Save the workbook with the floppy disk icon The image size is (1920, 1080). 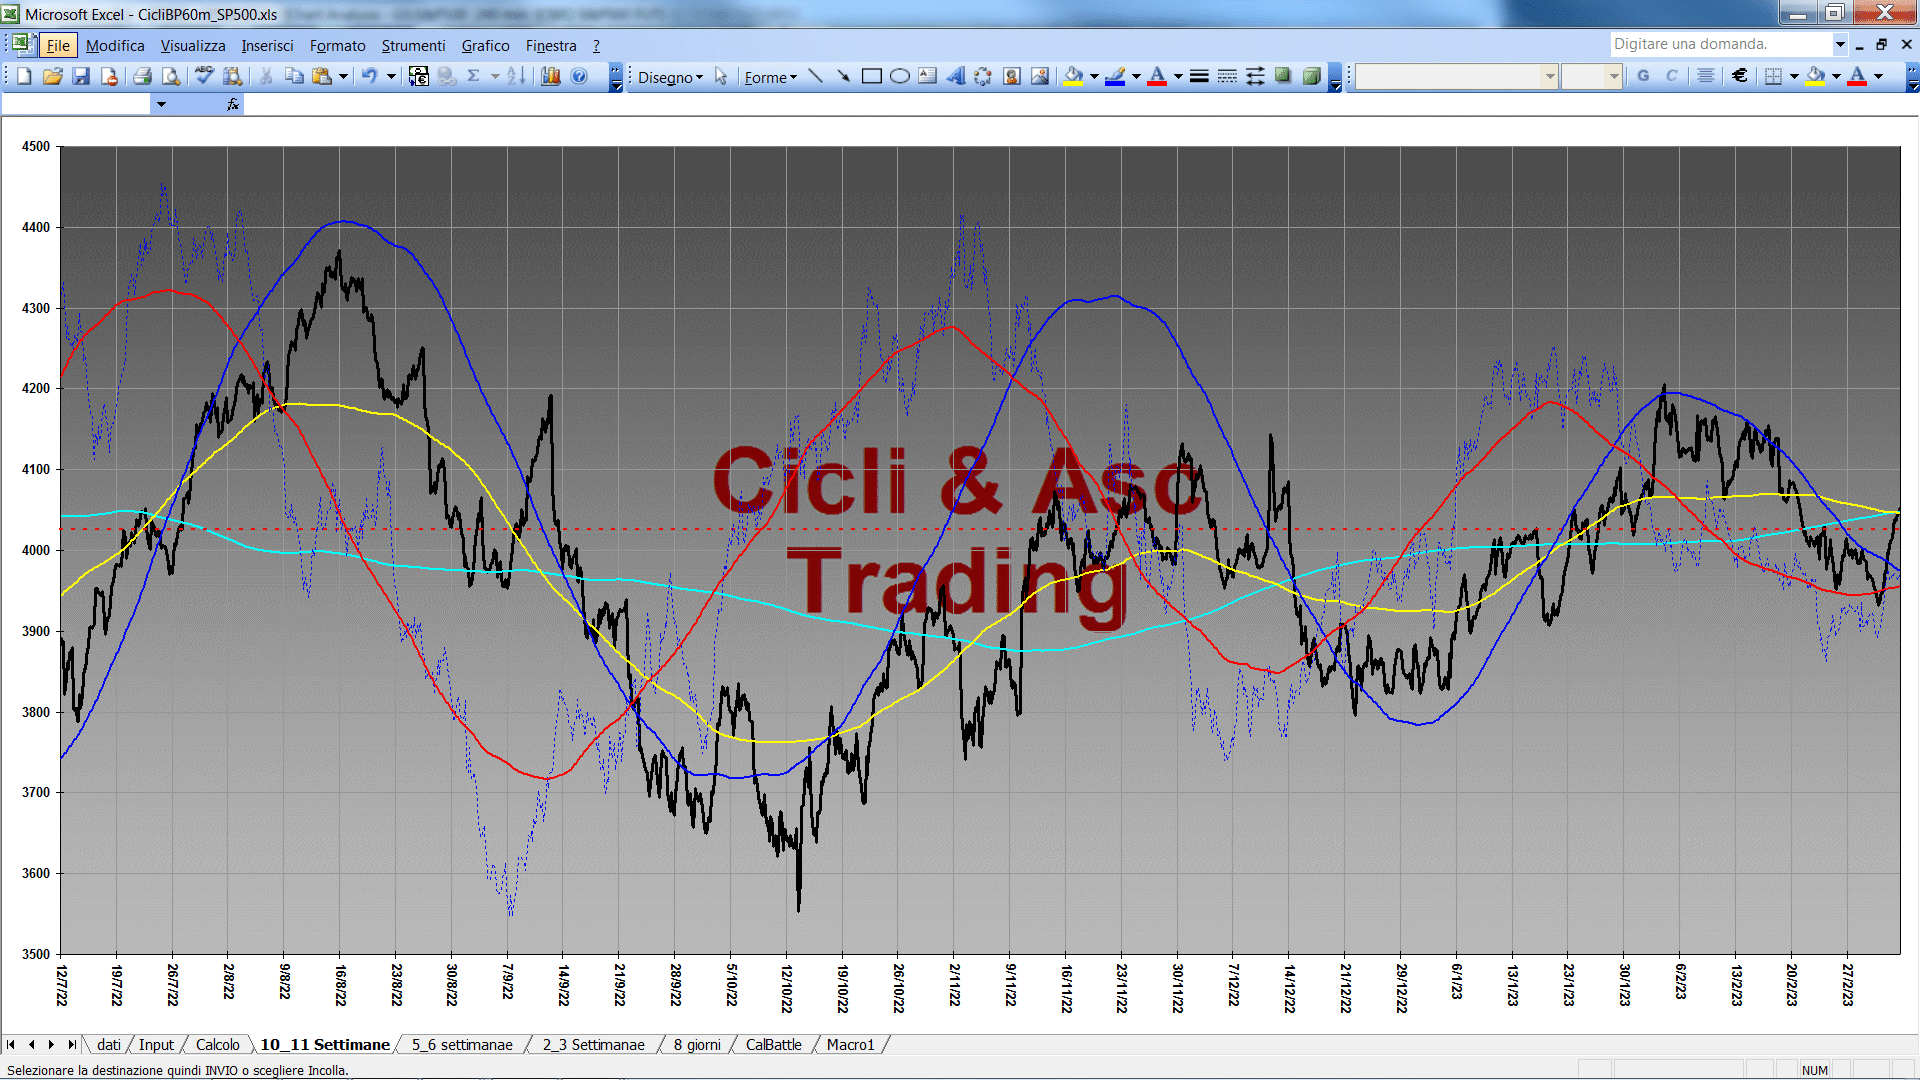click(81, 76)
